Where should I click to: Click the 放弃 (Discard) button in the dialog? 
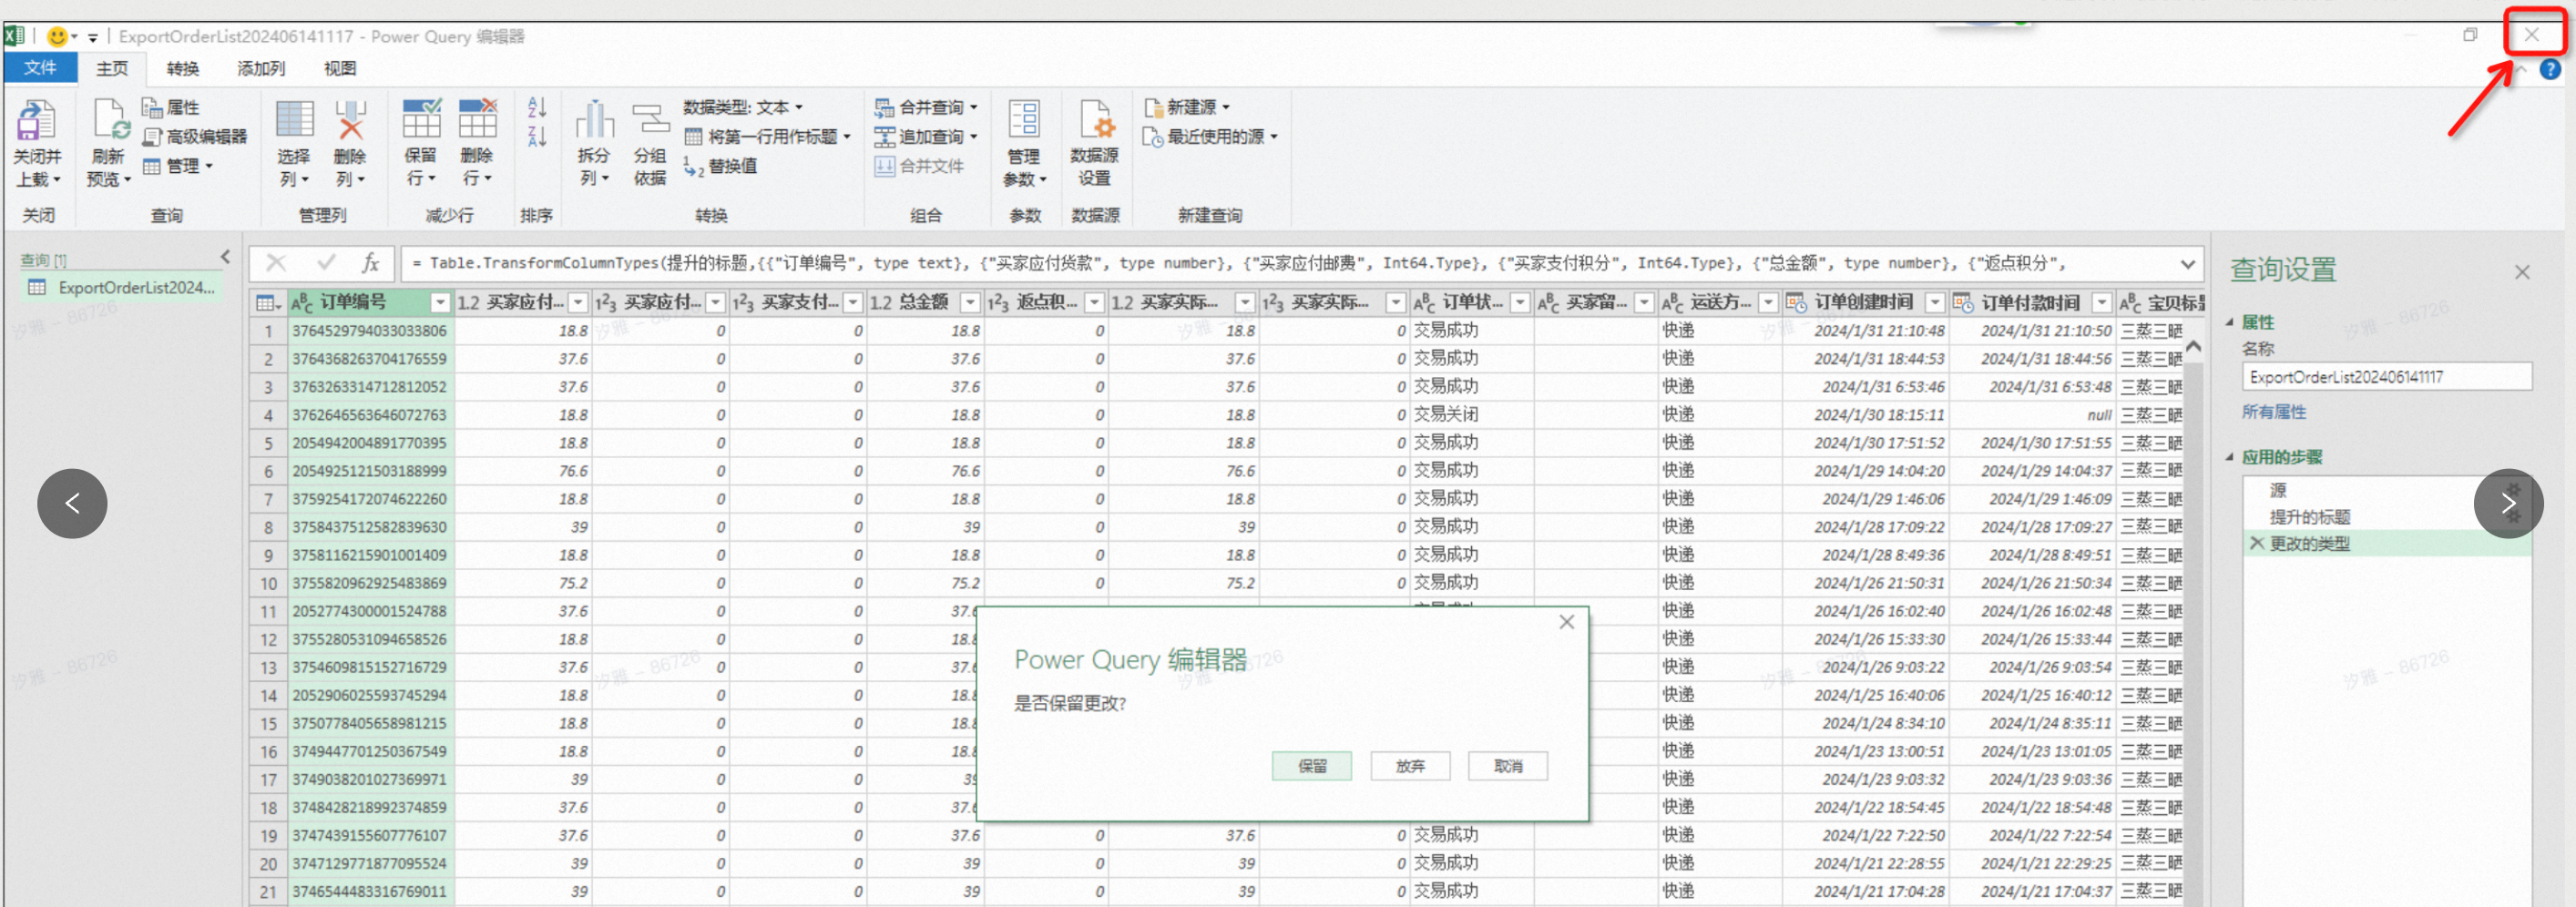pos(1410,766)
